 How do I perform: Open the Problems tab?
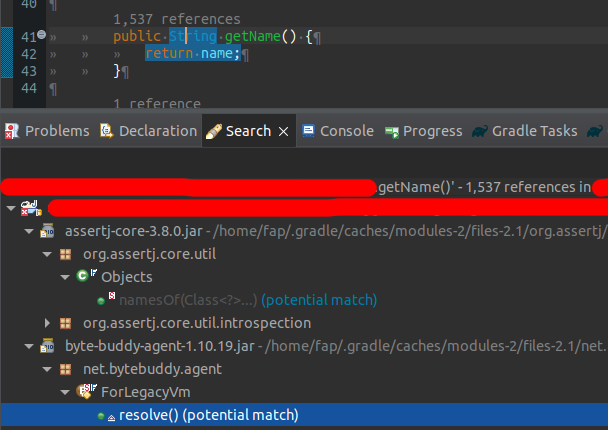coord(47,131)
